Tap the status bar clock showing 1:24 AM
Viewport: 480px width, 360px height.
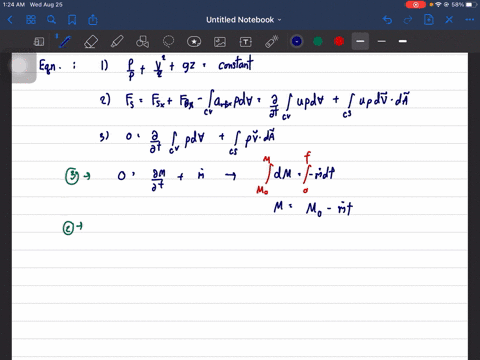pos(14,5)
